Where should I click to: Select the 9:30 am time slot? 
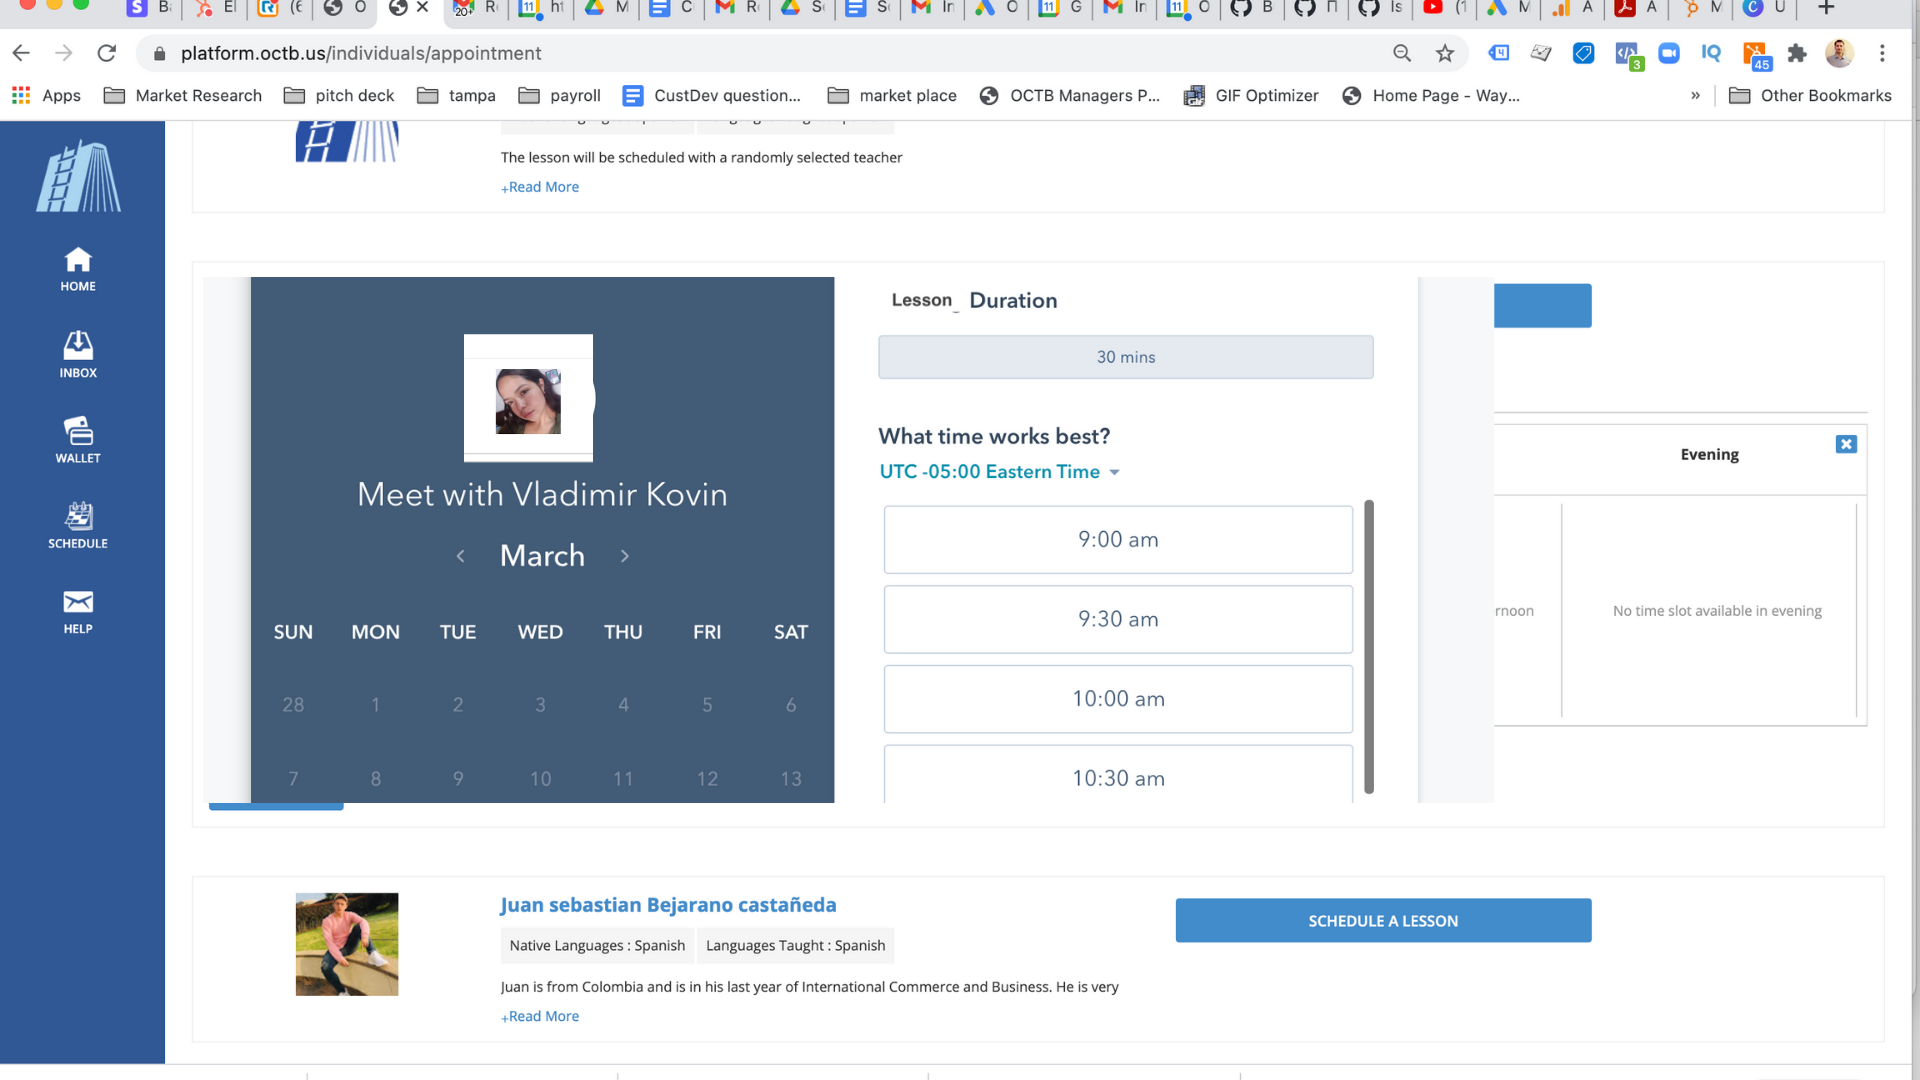coord(1118,619)
